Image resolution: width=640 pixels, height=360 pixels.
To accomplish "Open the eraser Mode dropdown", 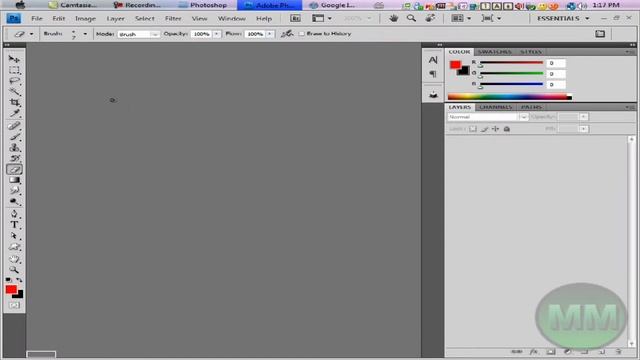I will pyautogui.click(x=154, y=34).
